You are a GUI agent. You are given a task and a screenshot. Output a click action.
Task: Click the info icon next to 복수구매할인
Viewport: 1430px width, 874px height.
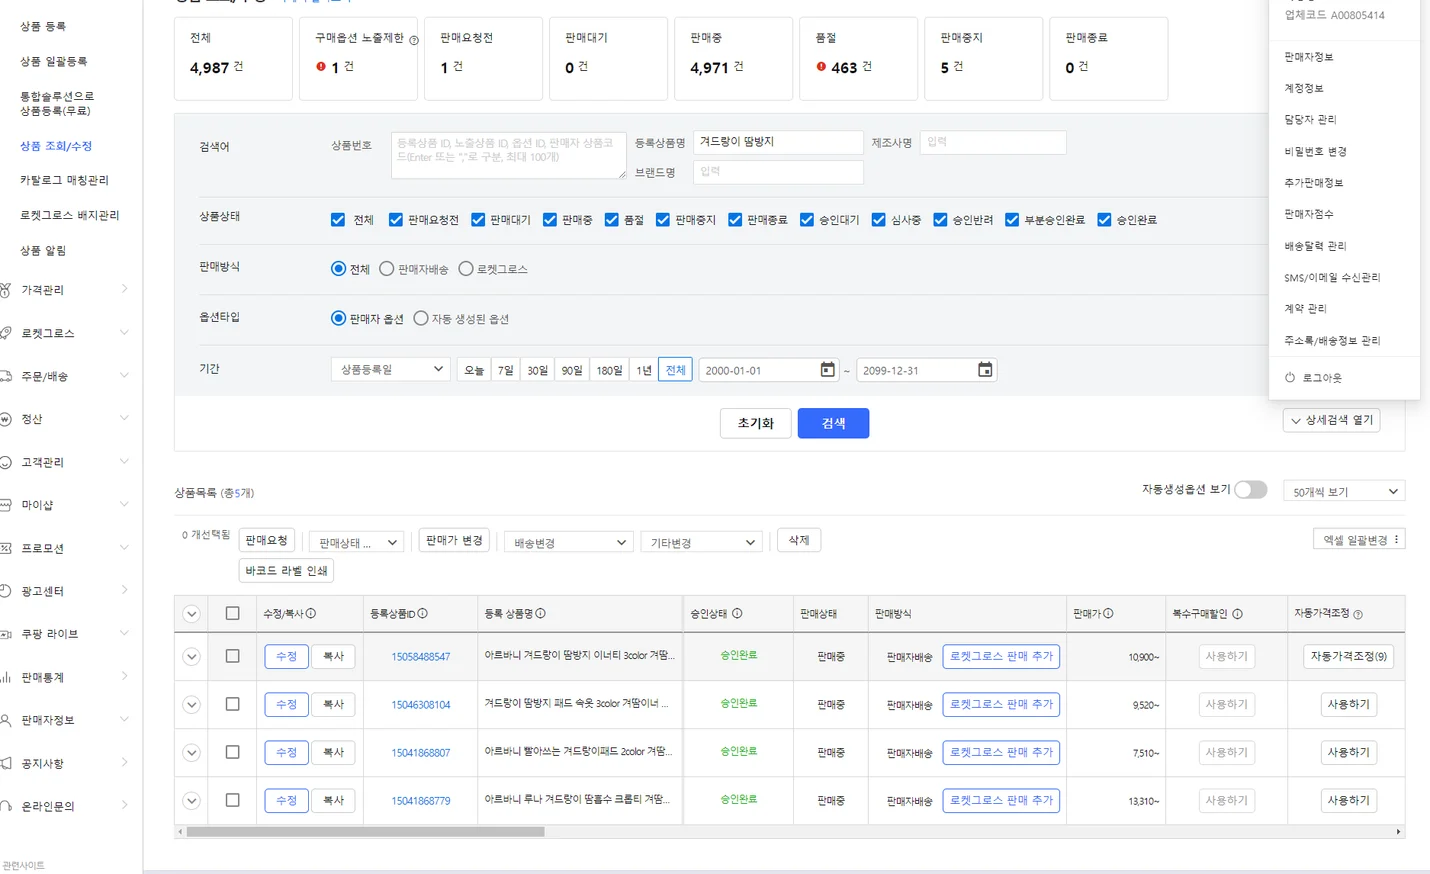1237,614
